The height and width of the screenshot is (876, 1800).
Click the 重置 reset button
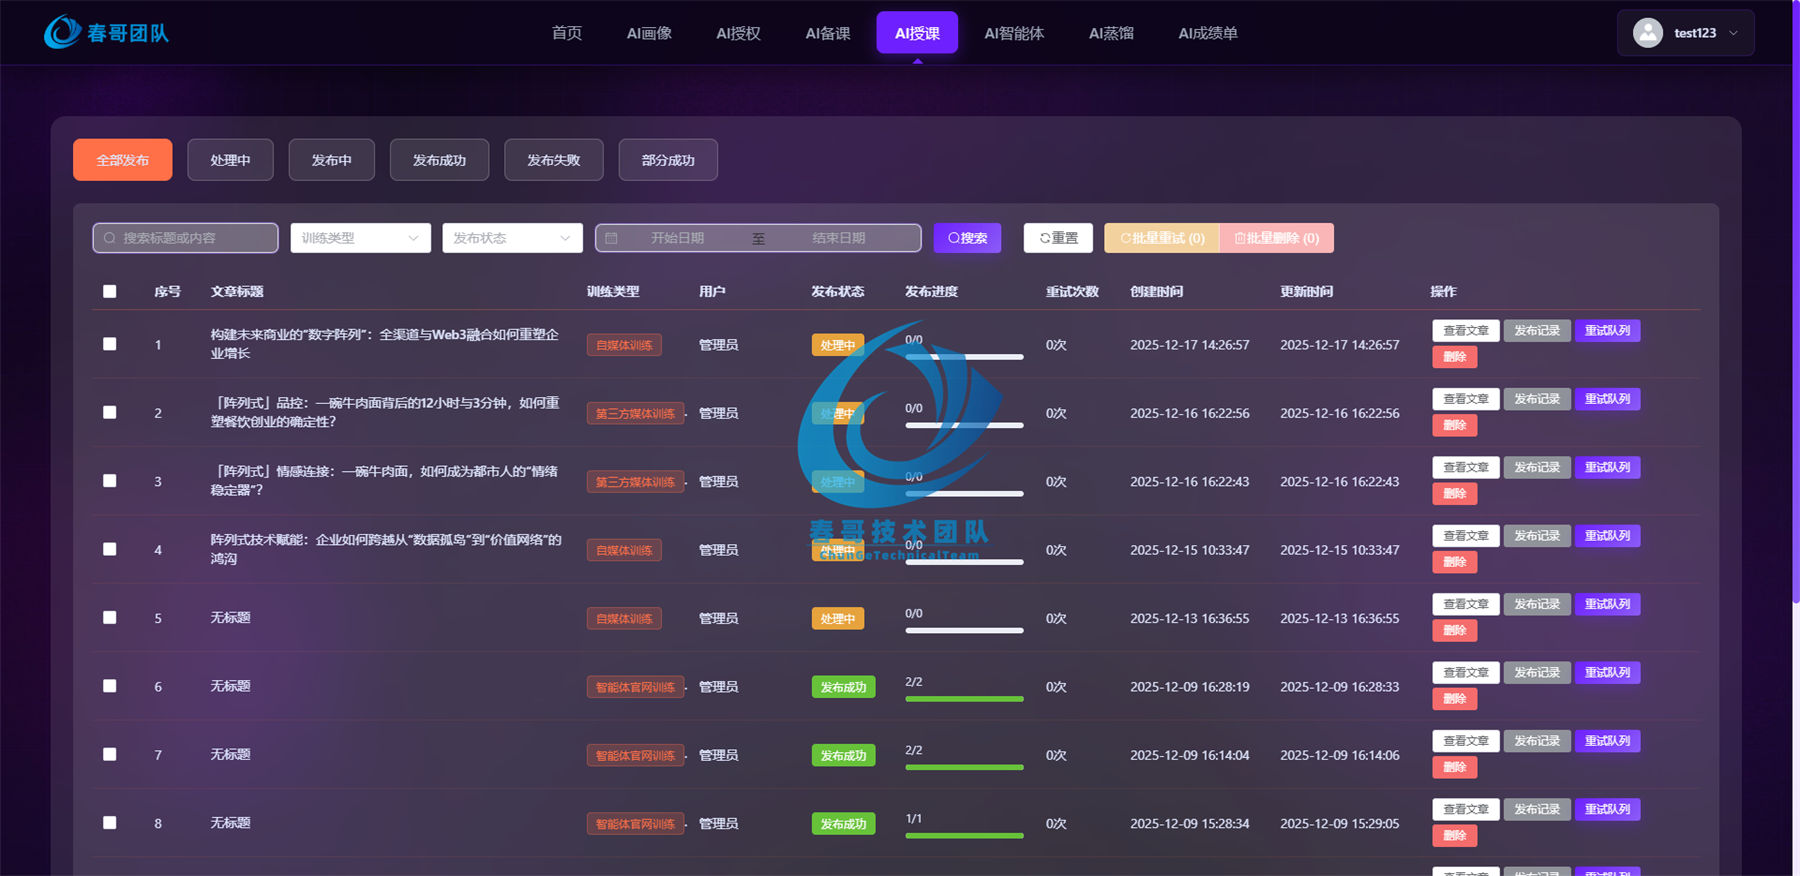pos(1058,238)
